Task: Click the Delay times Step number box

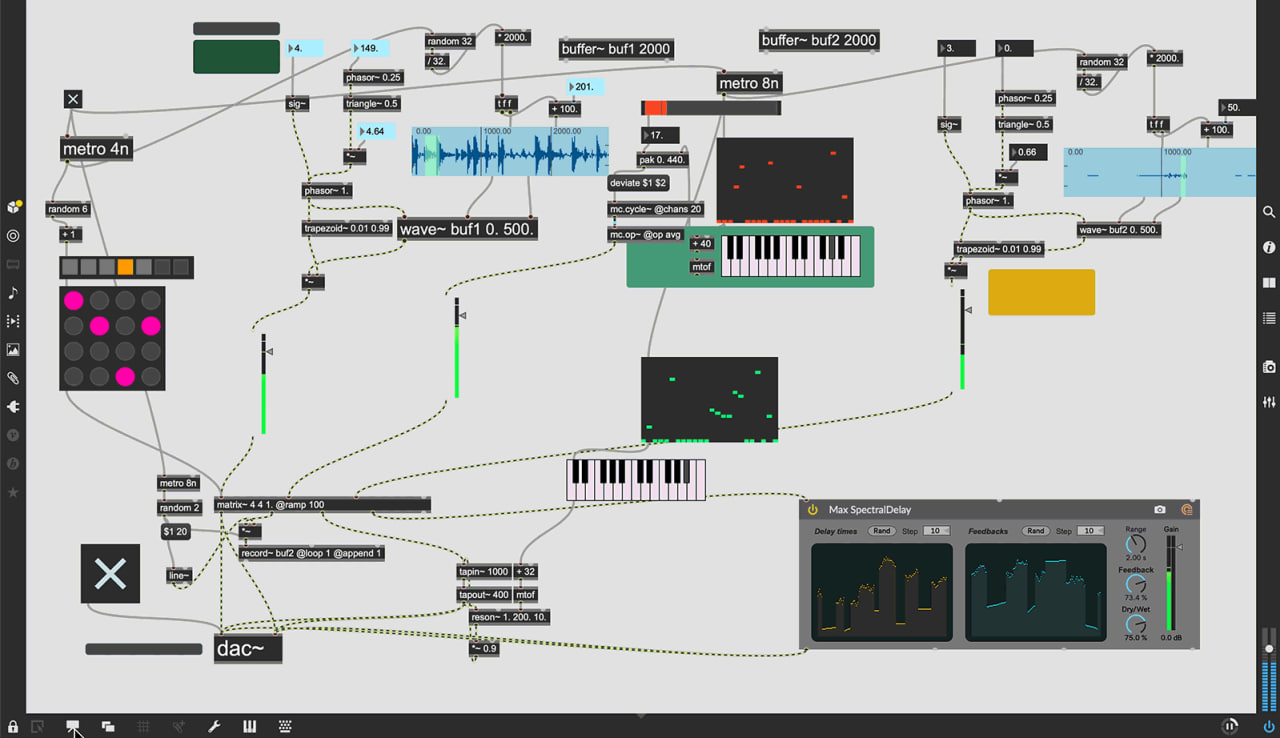Action: click(936, 531)
